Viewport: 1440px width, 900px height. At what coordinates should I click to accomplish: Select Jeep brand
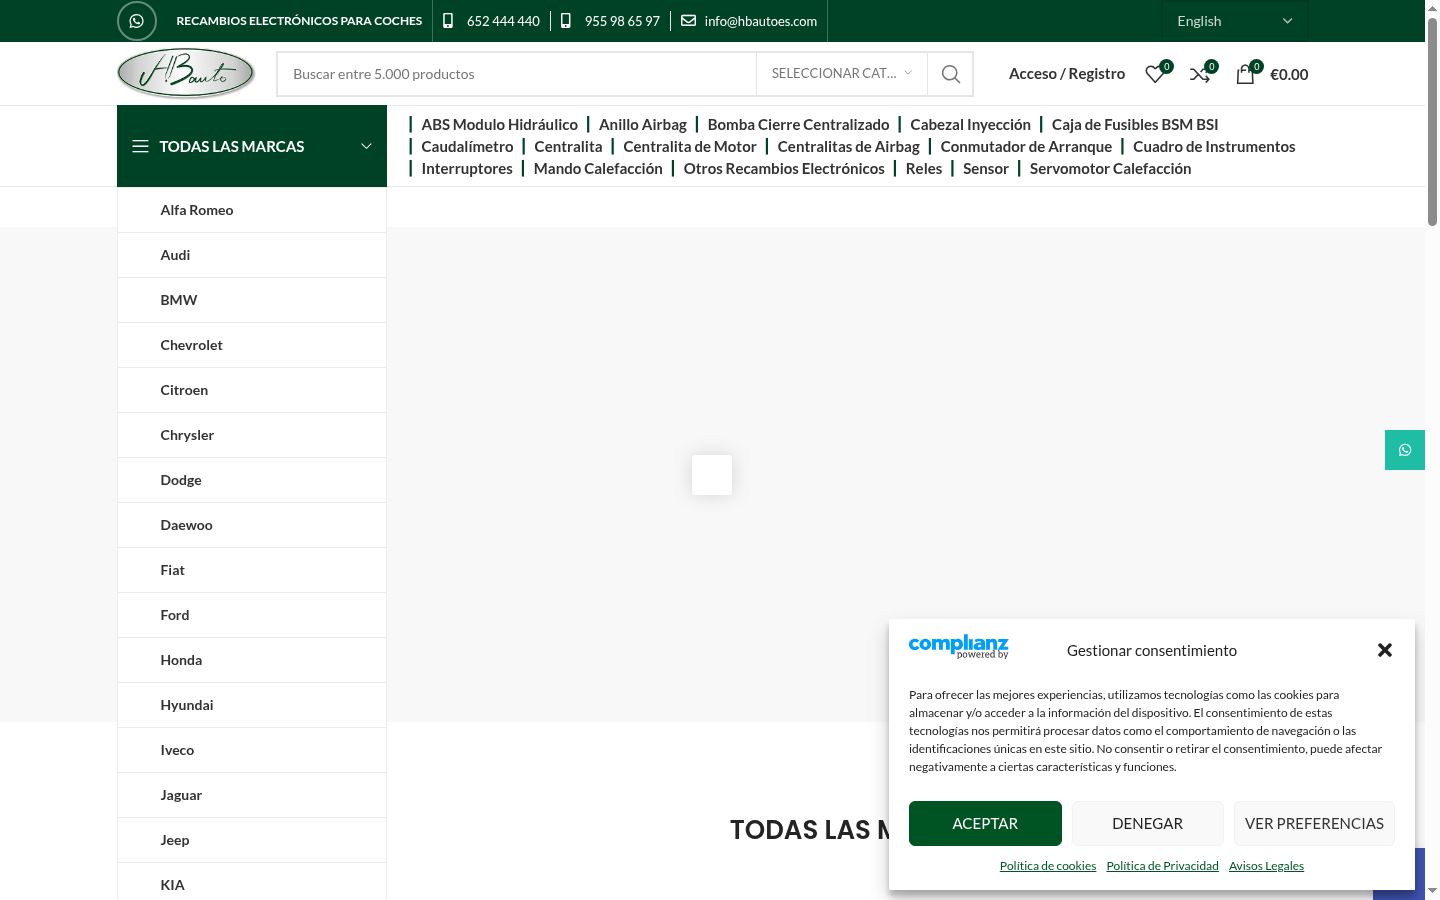(x=252, y=840)
